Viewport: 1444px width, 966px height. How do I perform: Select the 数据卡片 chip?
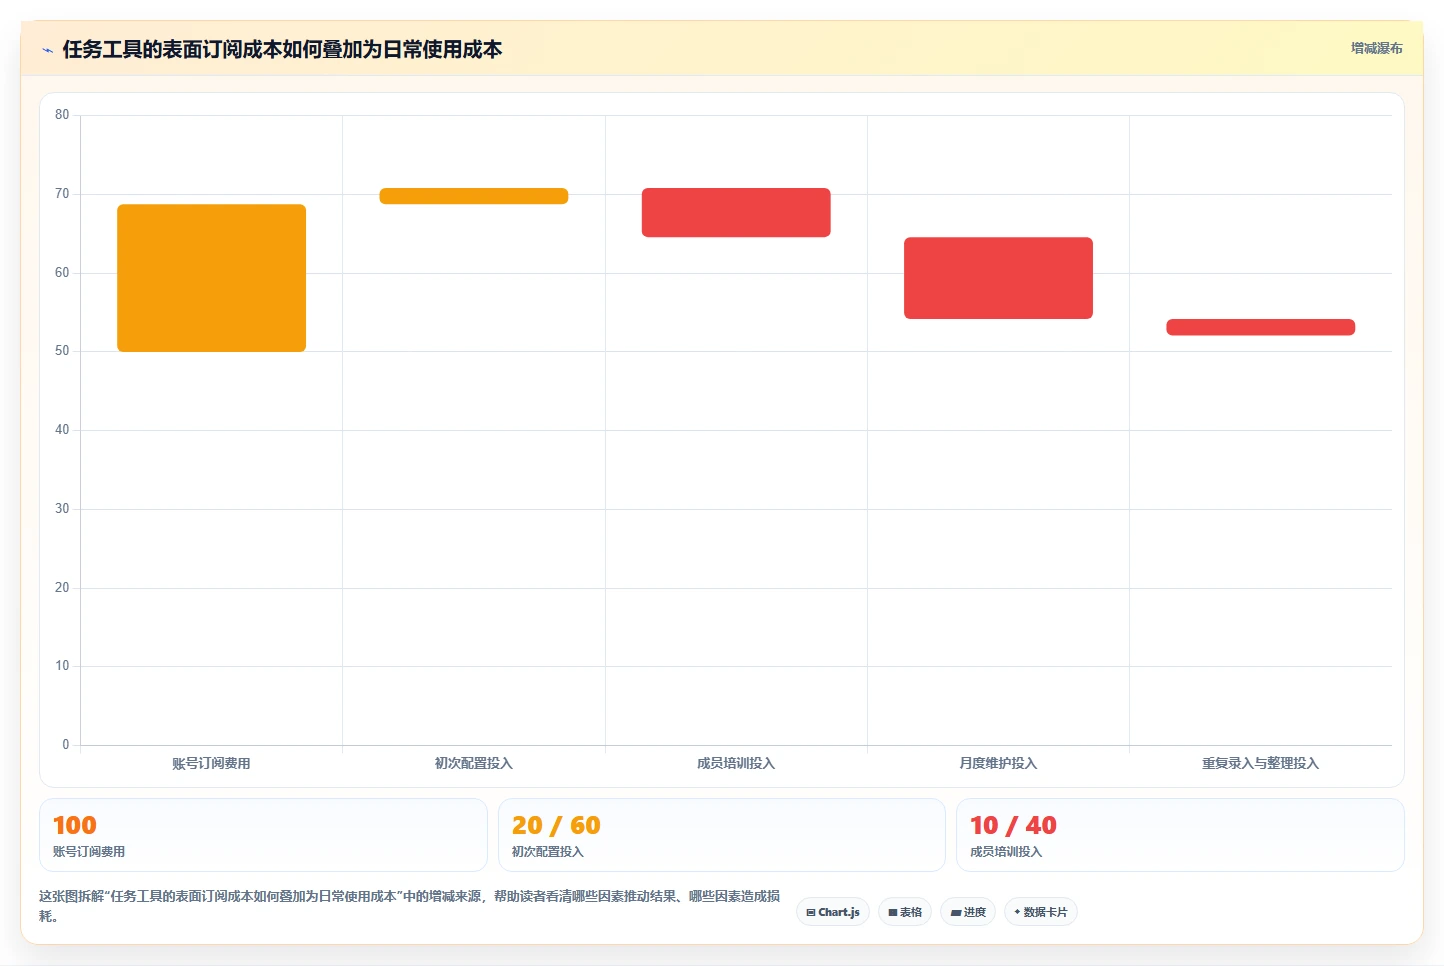[1041, 912]
